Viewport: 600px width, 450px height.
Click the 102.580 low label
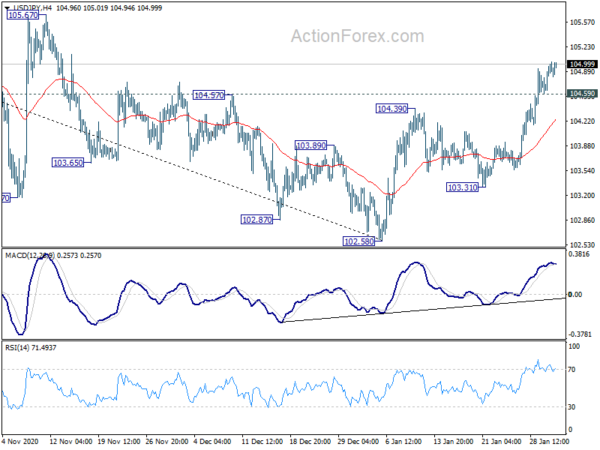click(x=359, y=241)
